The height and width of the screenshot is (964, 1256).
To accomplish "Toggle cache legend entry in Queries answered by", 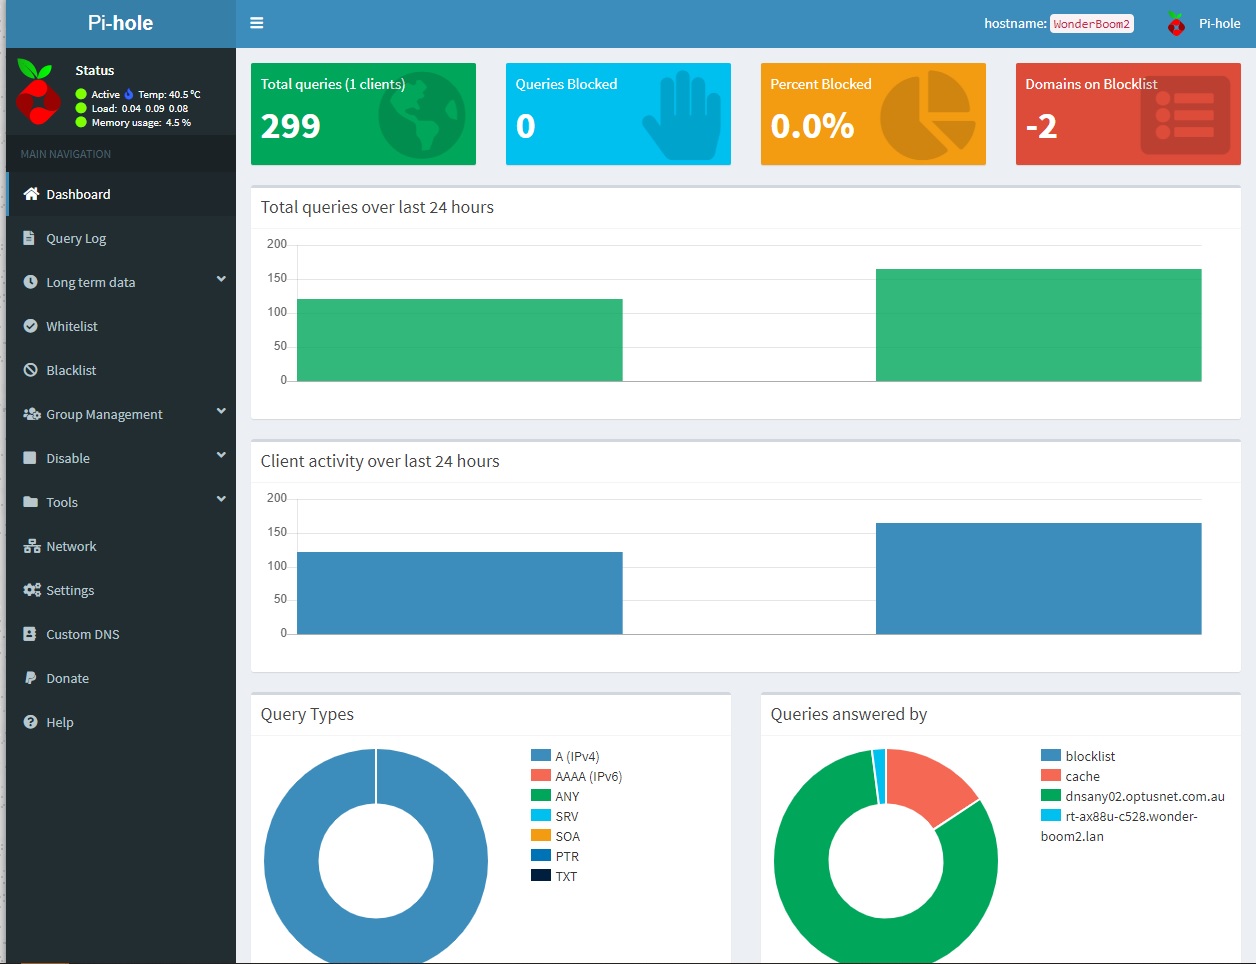I will click(1082, 776).
